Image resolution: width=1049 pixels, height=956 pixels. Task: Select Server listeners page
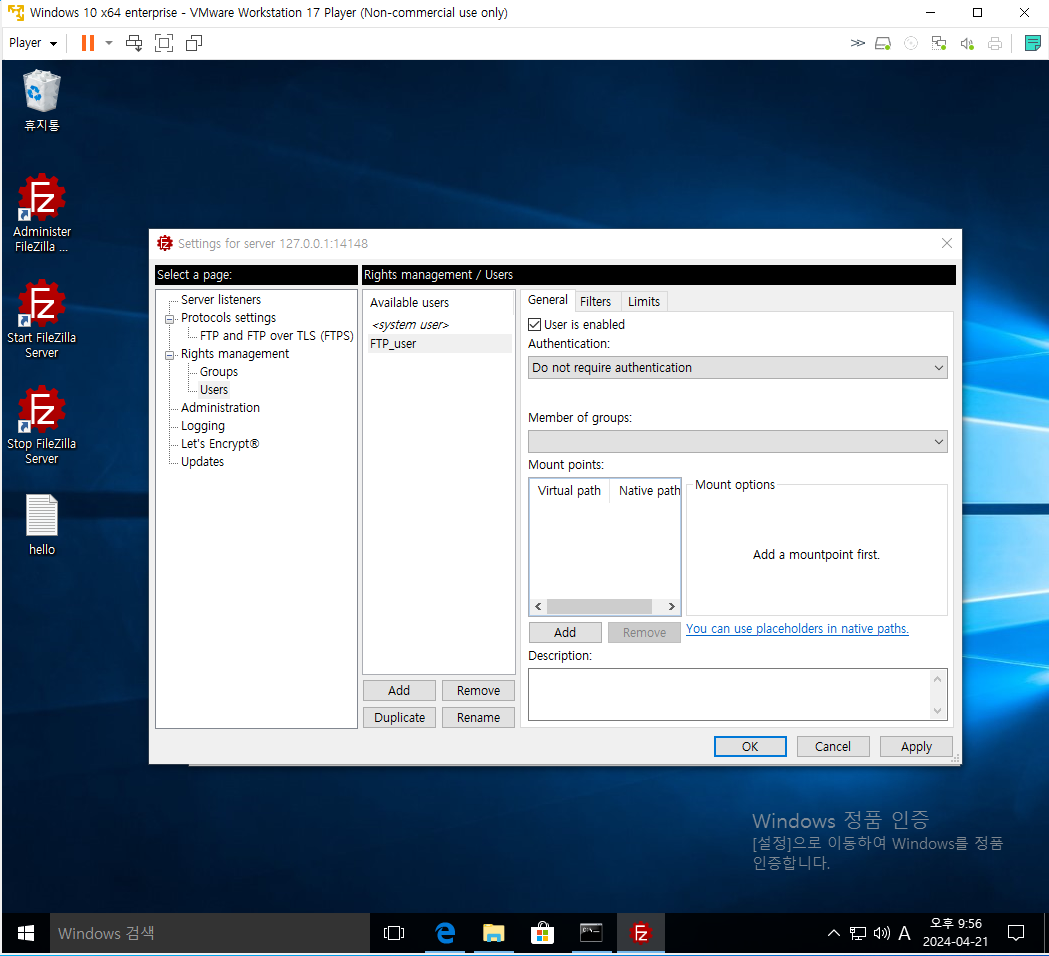[221, 300]
